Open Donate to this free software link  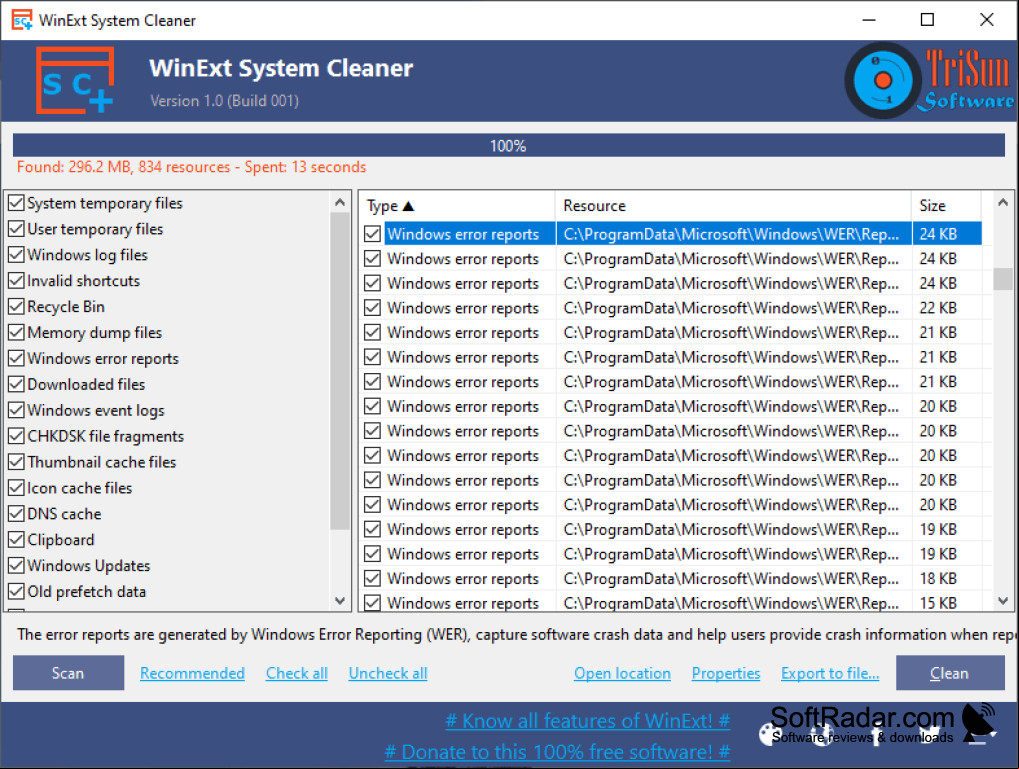pos(557,752)
